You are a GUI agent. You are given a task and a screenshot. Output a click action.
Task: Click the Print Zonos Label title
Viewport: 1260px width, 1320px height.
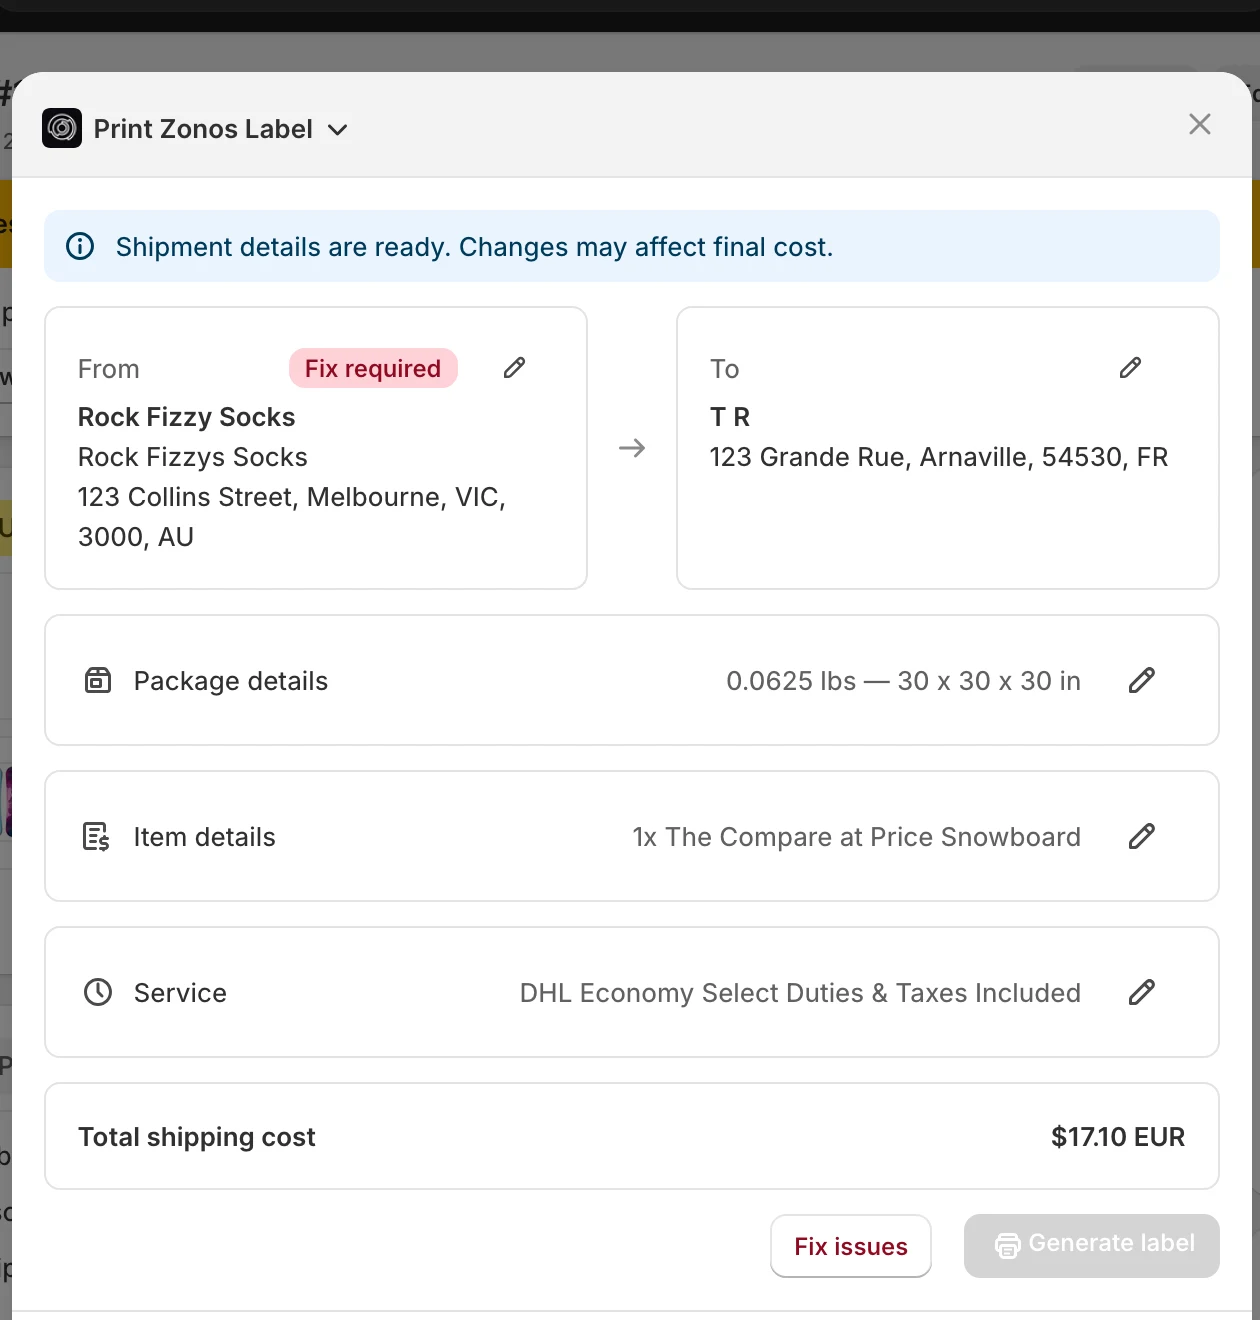(203, 129)
